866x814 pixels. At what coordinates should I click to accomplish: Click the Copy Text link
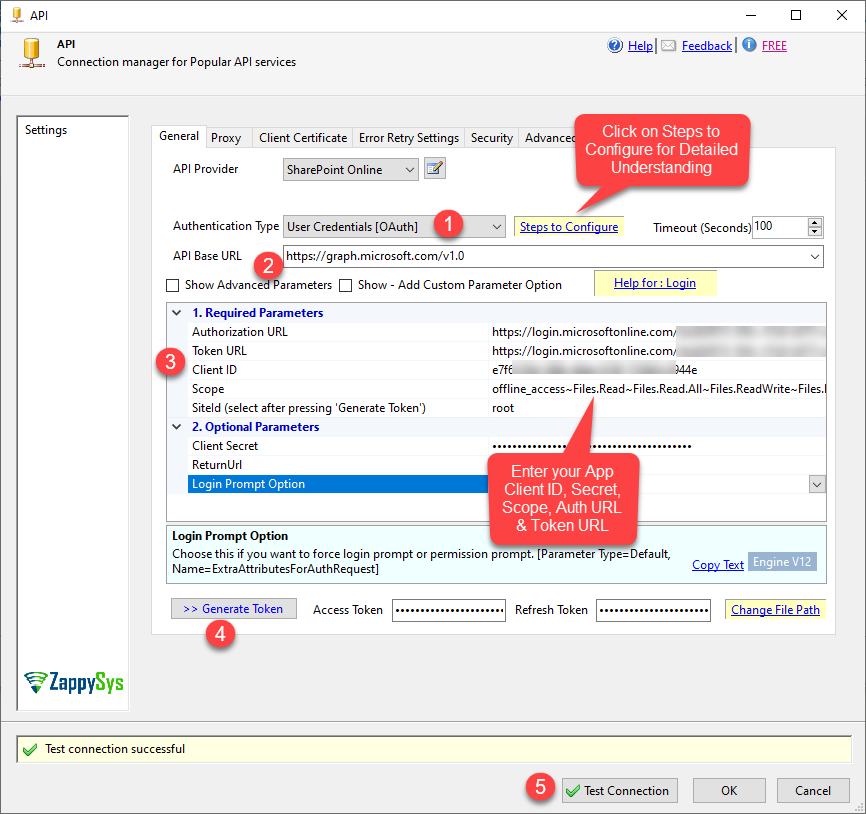(x=718, y=564)
